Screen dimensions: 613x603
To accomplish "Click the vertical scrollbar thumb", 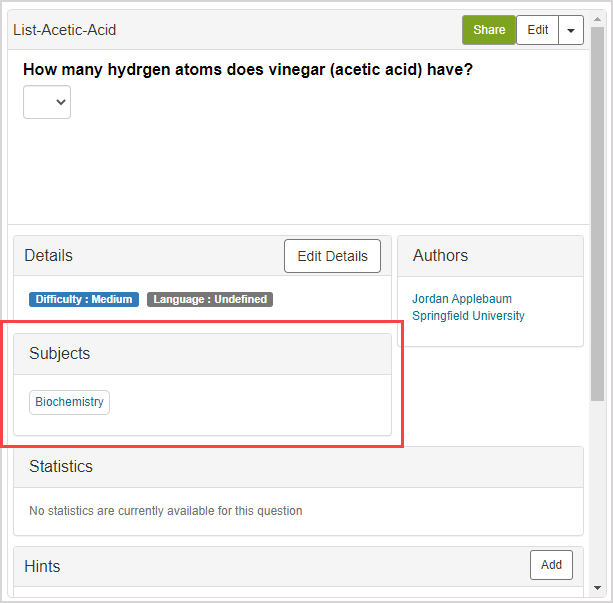I will point(597,210).
